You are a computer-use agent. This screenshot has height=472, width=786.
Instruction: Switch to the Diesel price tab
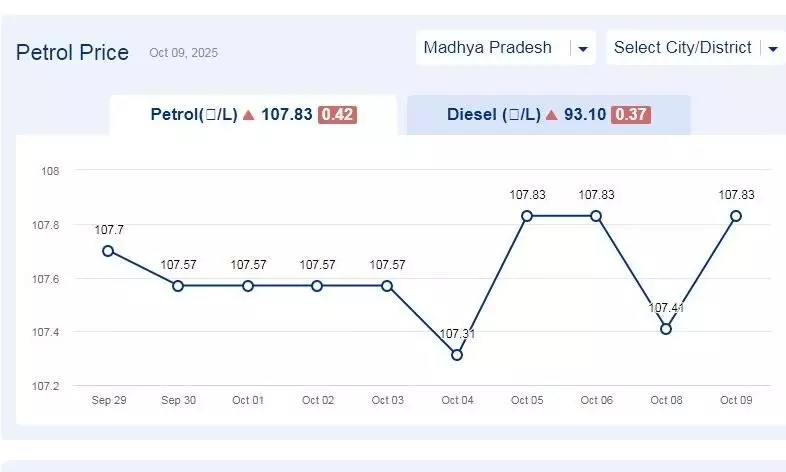click(548, 115)
